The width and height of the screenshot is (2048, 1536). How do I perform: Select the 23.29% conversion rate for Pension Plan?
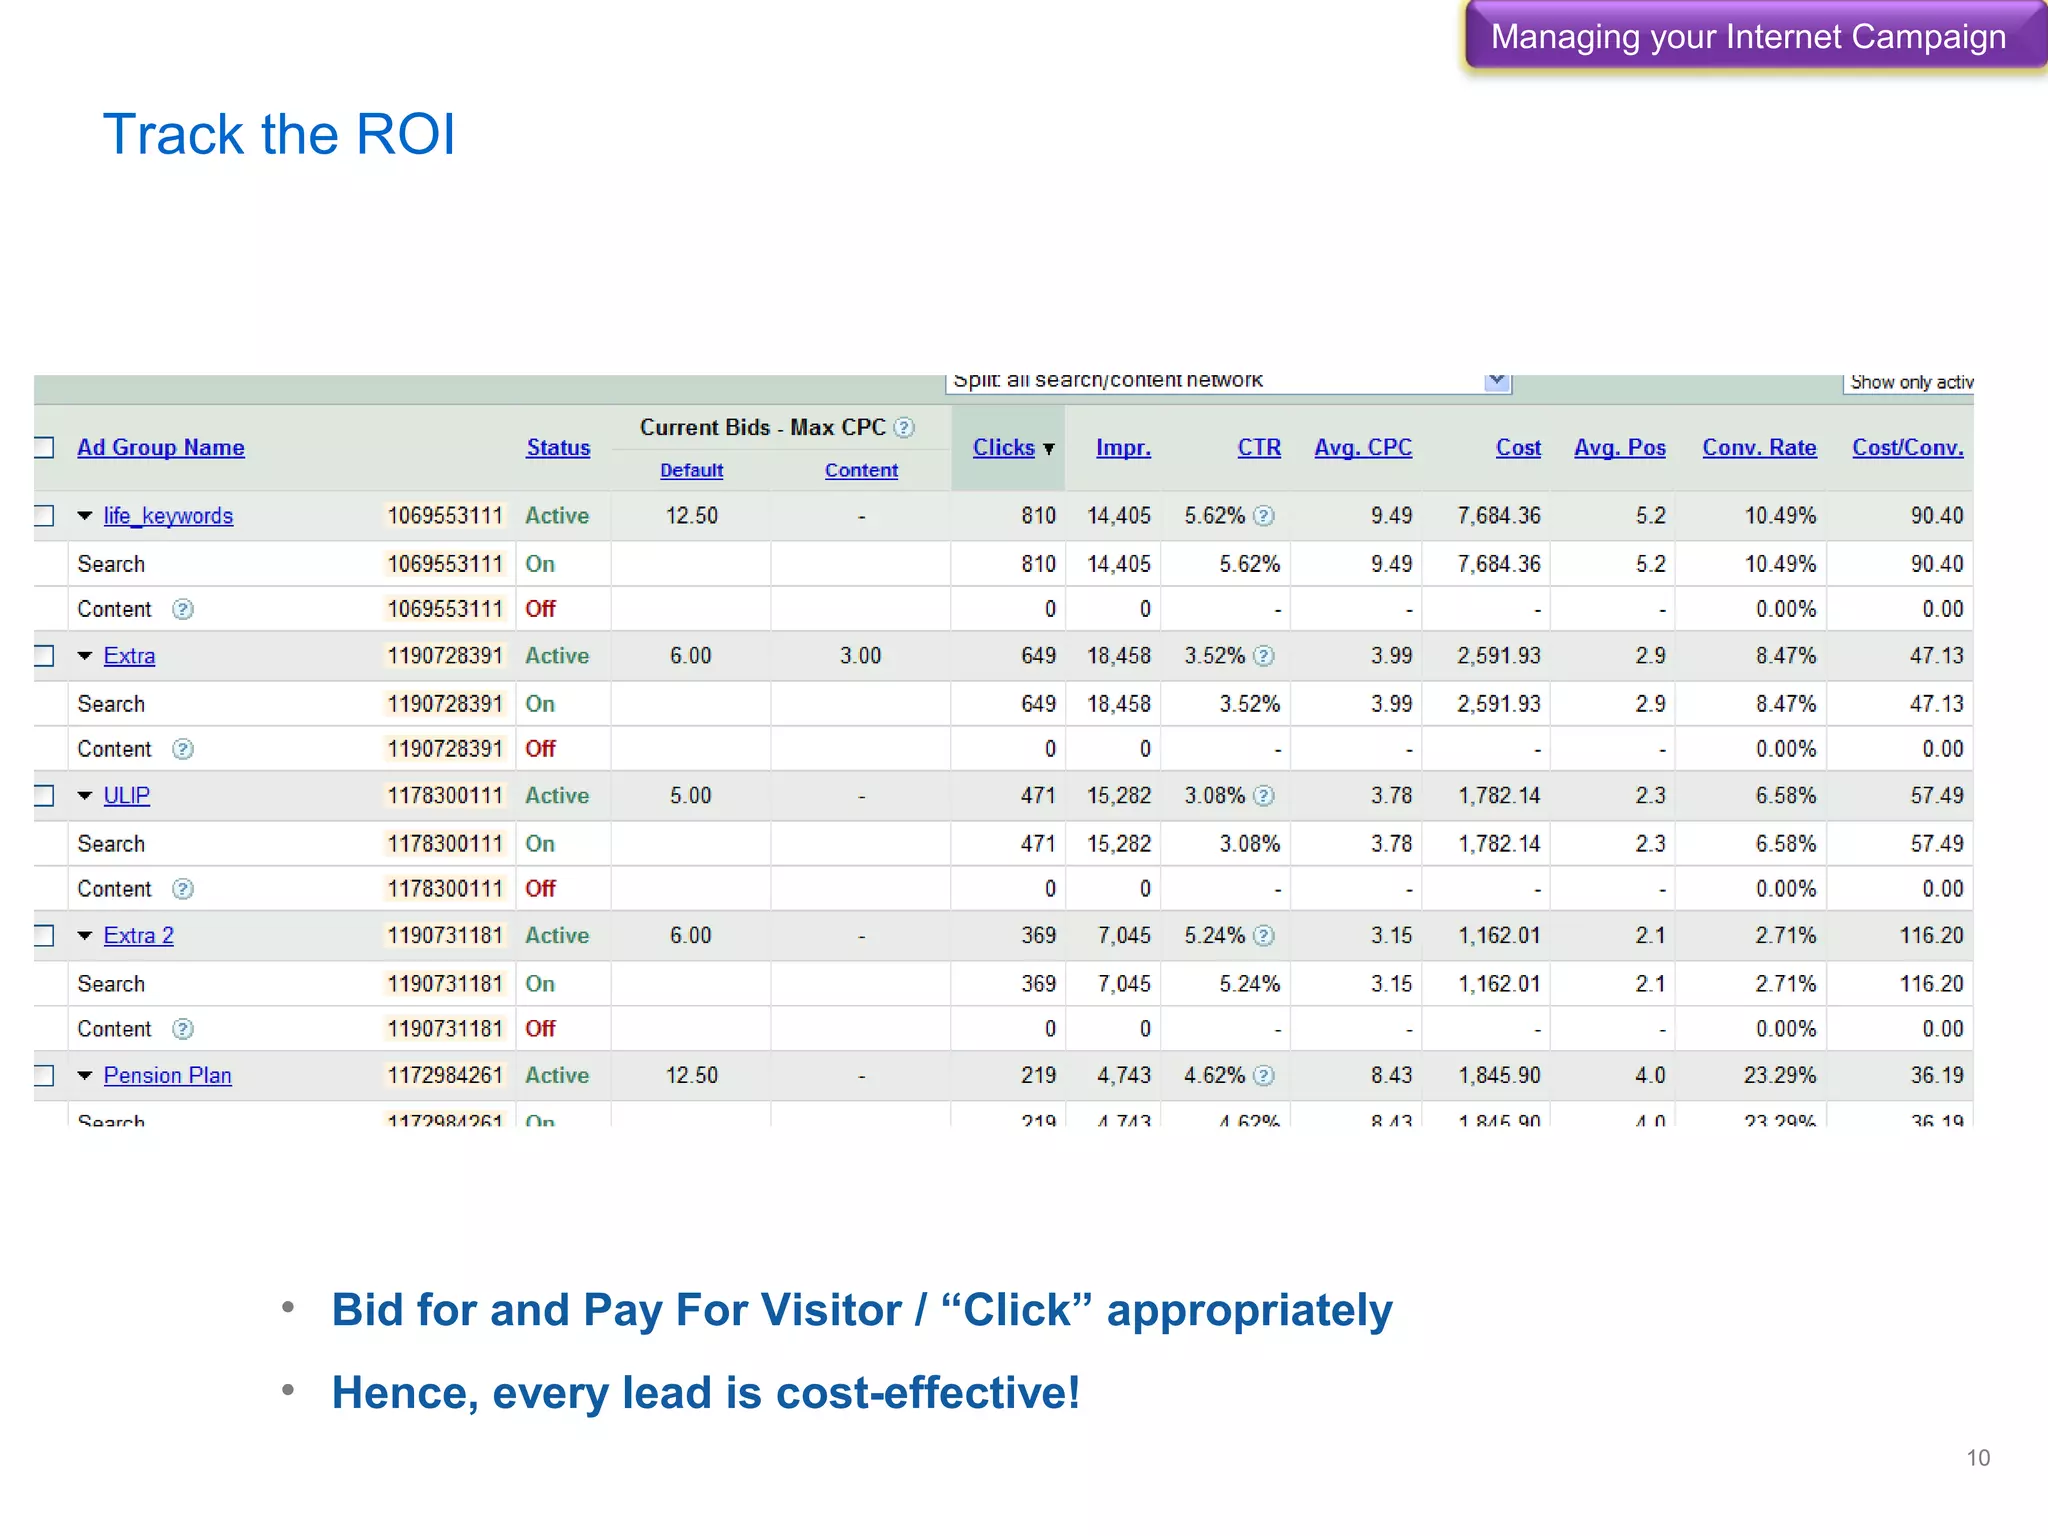[1780, 1076]
